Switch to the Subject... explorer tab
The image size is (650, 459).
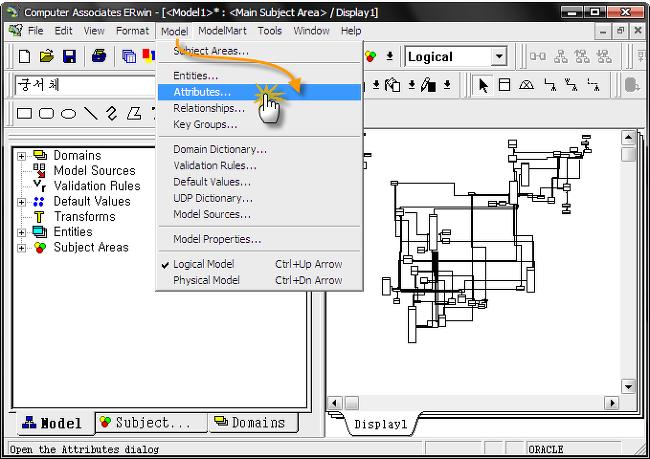click(151, 423)
